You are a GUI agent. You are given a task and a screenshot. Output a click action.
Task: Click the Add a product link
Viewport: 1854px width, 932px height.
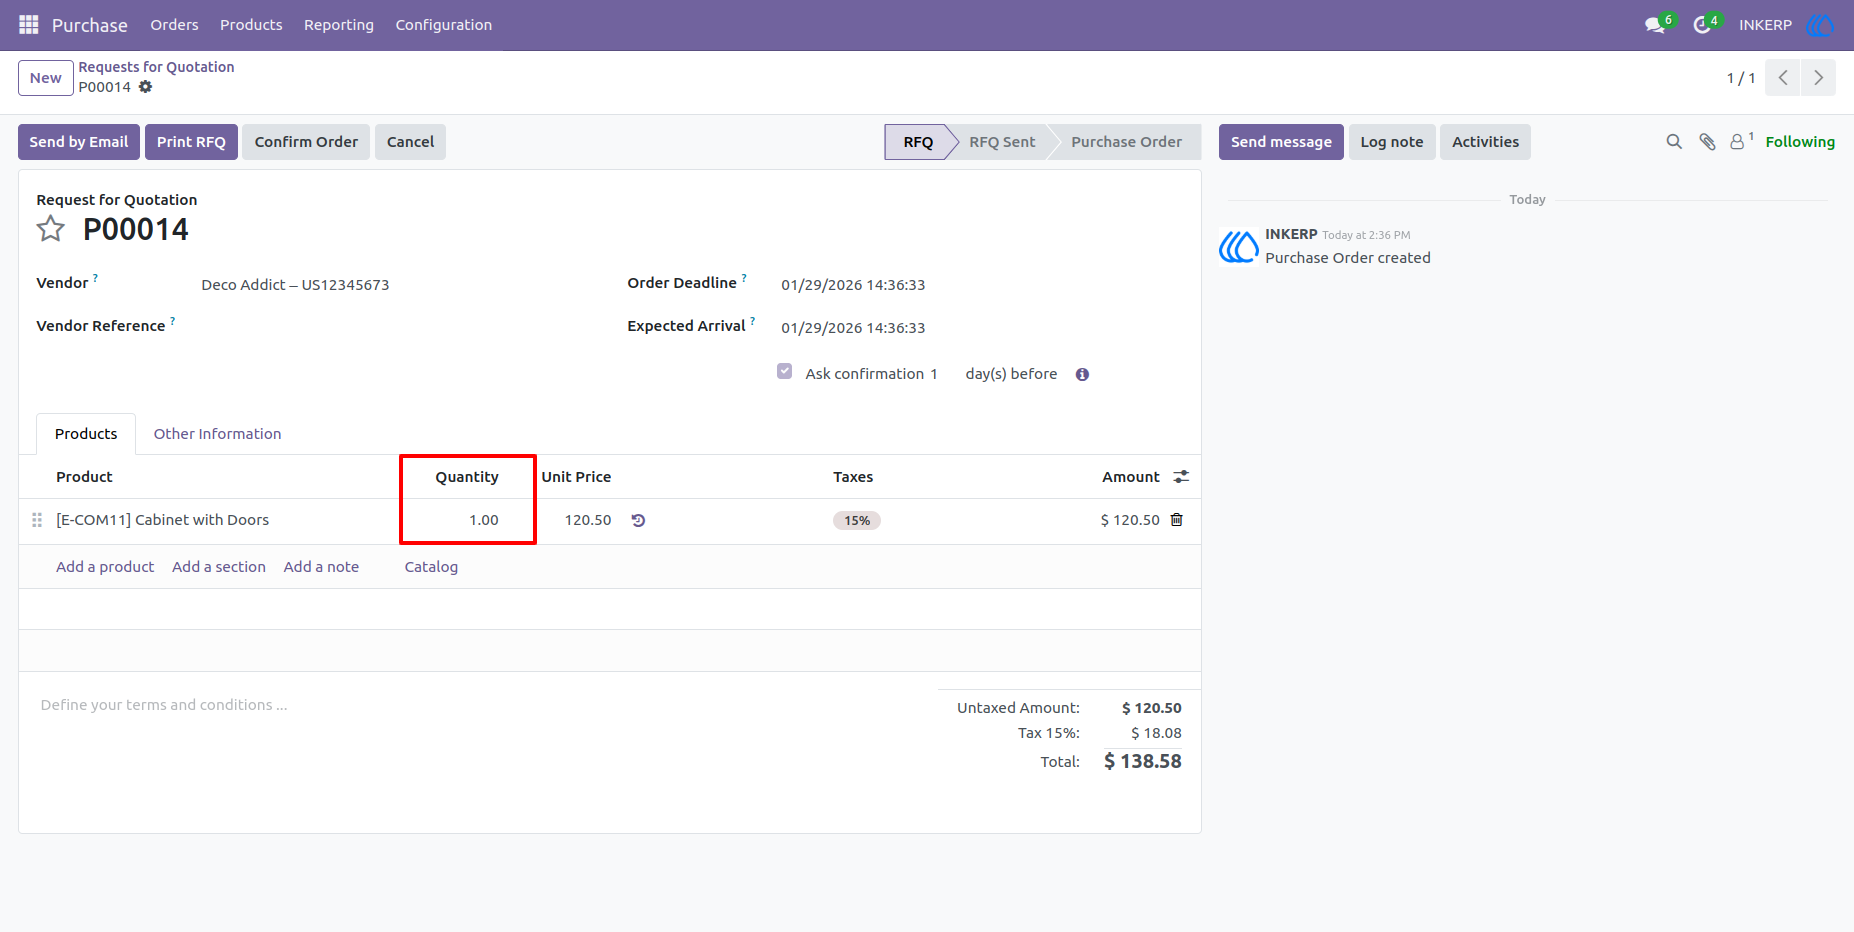[x=105, y=567]
